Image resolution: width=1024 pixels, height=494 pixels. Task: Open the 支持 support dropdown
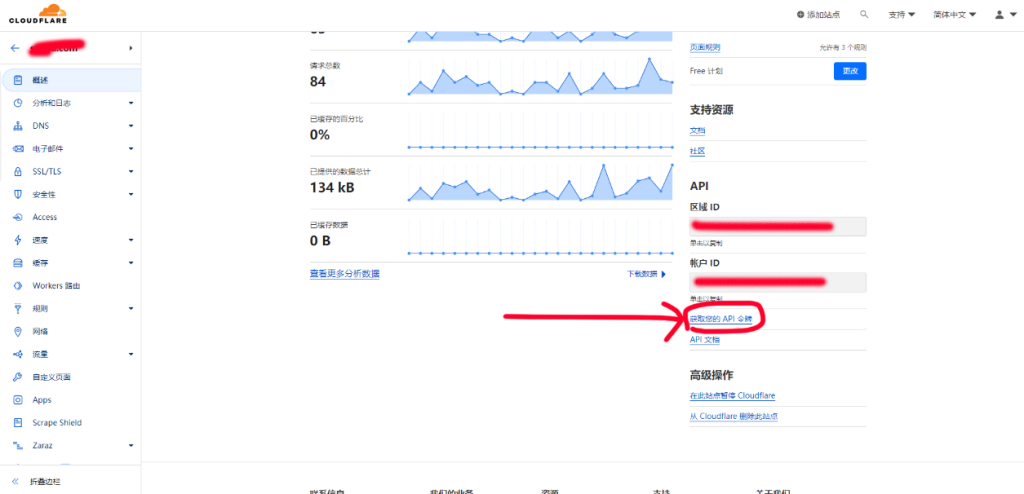(901, 14)
